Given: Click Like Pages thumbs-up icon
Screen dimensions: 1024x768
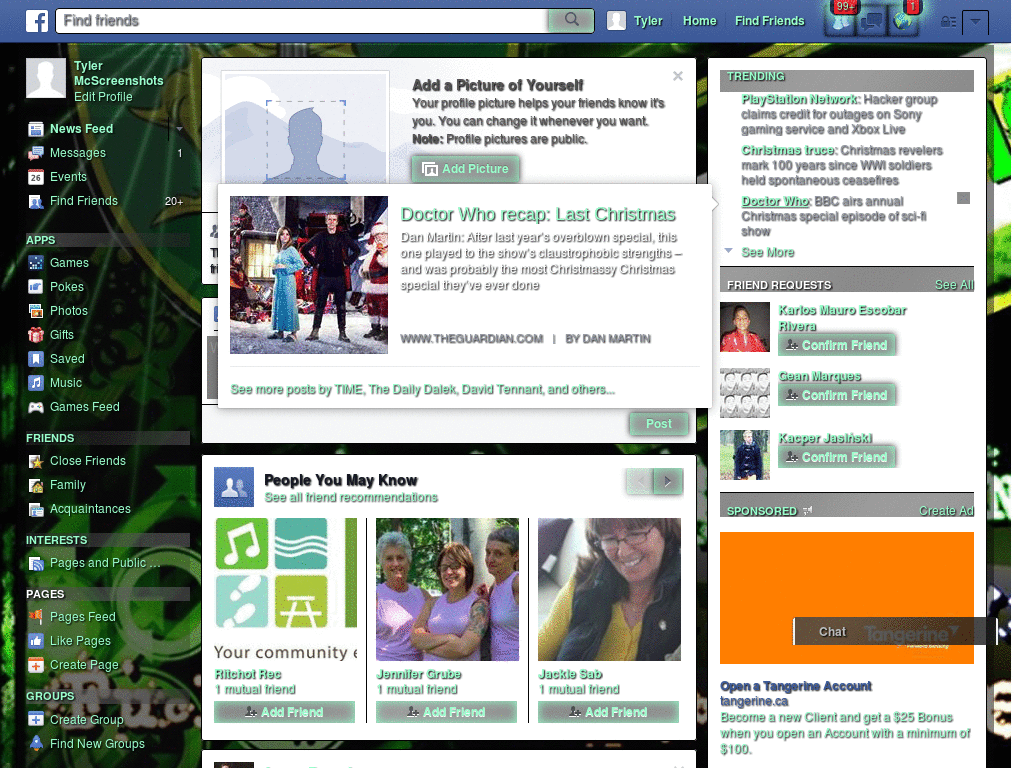Looking at the screenshot, I should [36, 641].
